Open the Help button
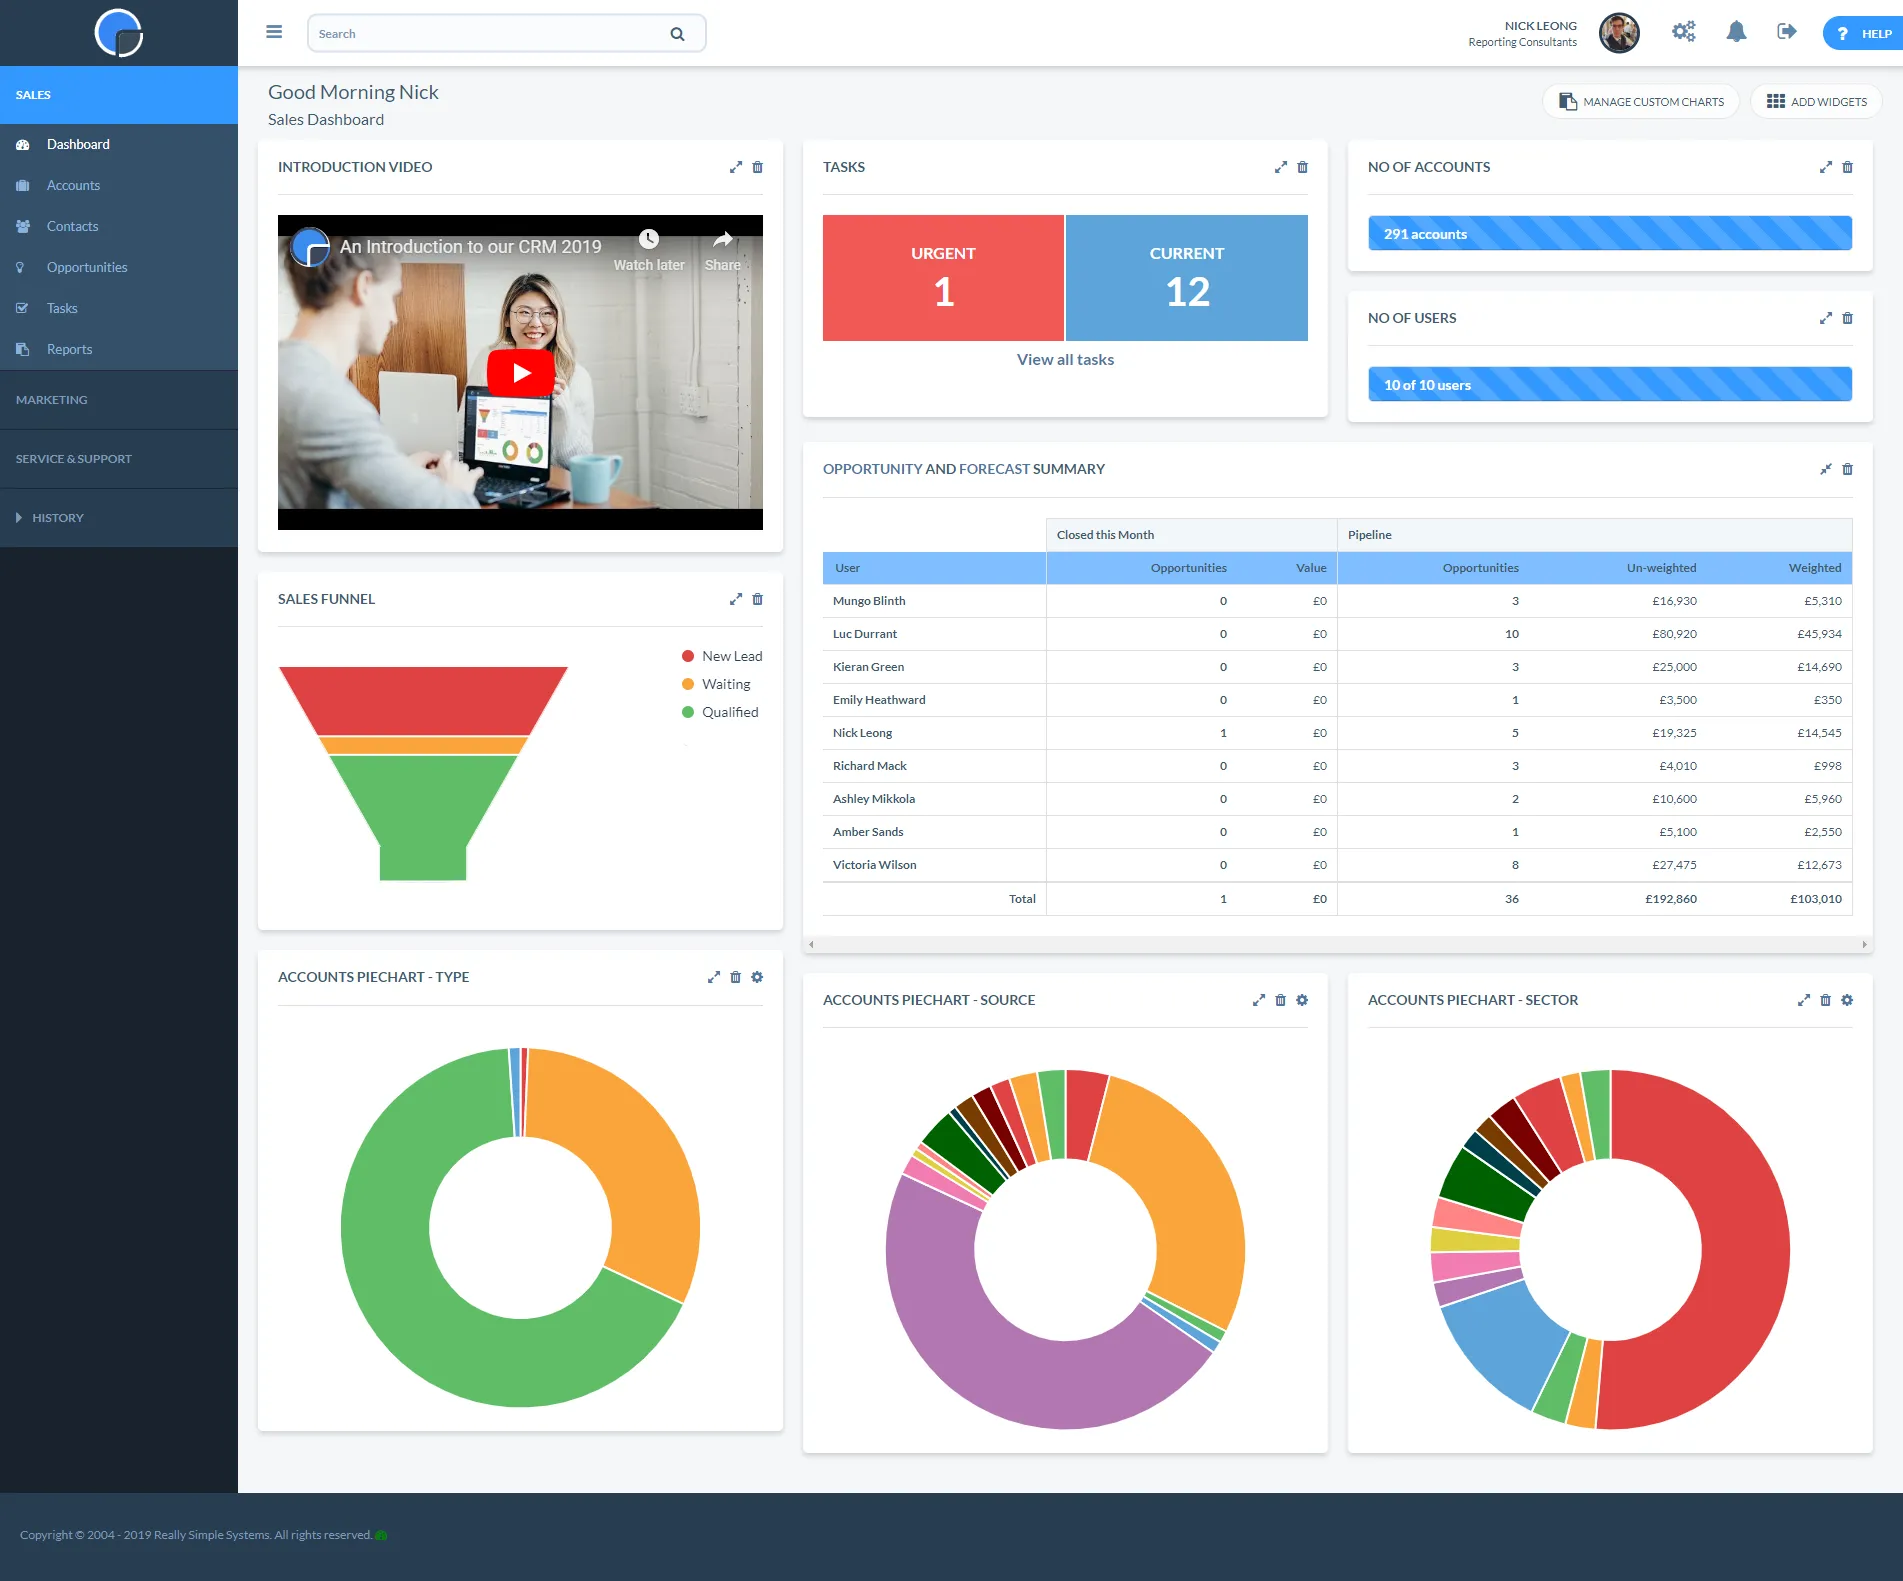Image resolution: width=1903 pixels, height=1581 pixels. click(x=1864, y=33)
